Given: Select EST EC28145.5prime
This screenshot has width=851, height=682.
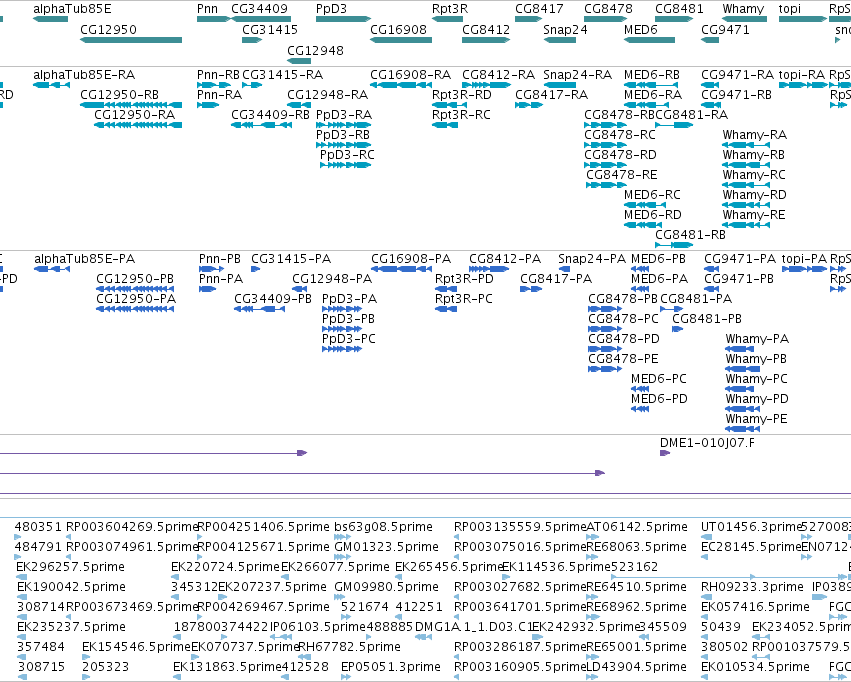Looking at the screenshot, I should click(752, 547).
